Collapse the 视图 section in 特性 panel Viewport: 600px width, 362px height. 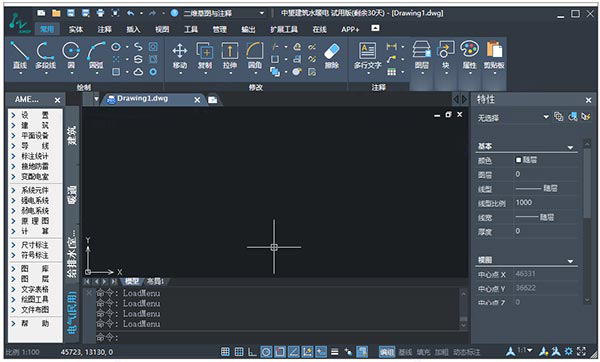pyautogui.click(x=570, y=261)
